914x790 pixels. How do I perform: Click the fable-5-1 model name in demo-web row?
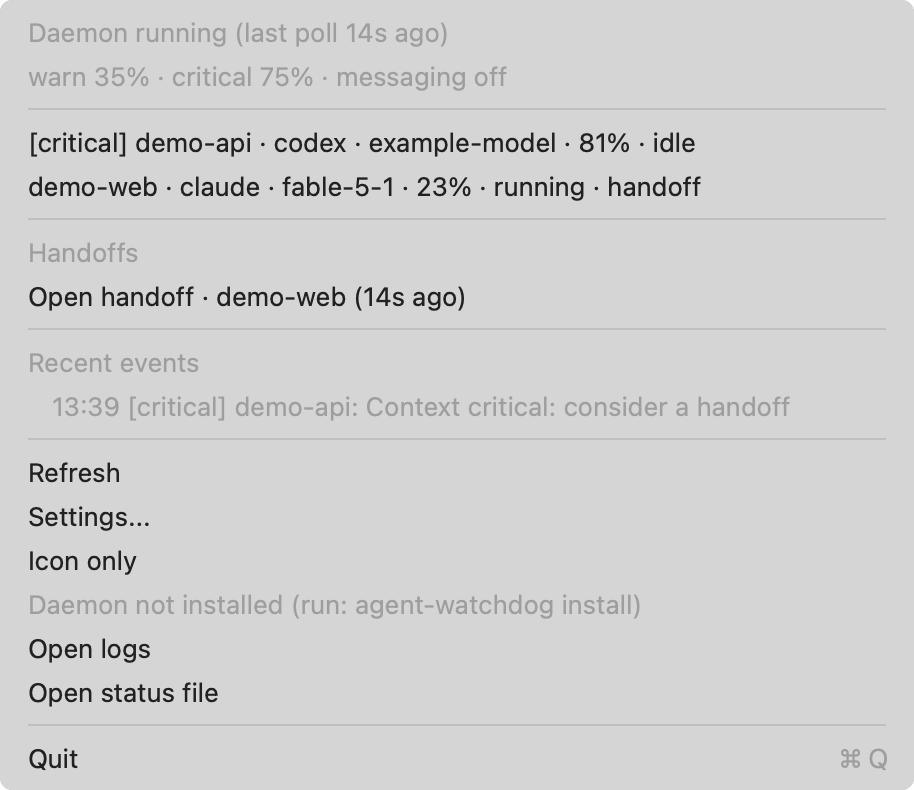338,187
